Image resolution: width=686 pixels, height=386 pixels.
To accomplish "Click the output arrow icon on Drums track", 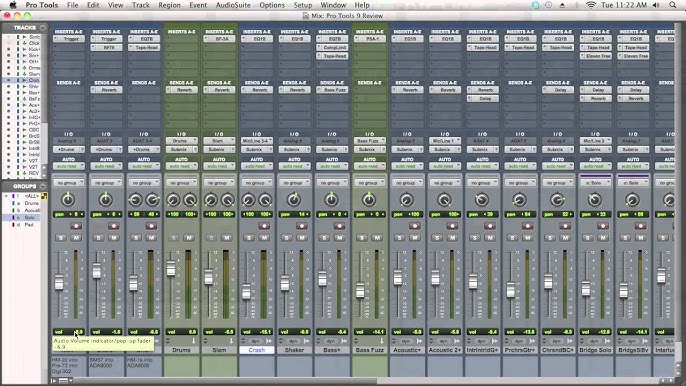I will click(x=193, y=341).
